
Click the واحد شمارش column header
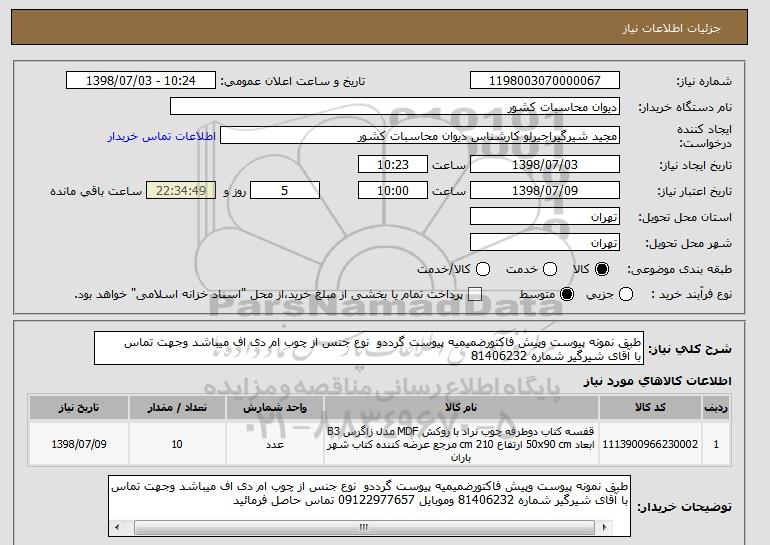click(275, 407)
